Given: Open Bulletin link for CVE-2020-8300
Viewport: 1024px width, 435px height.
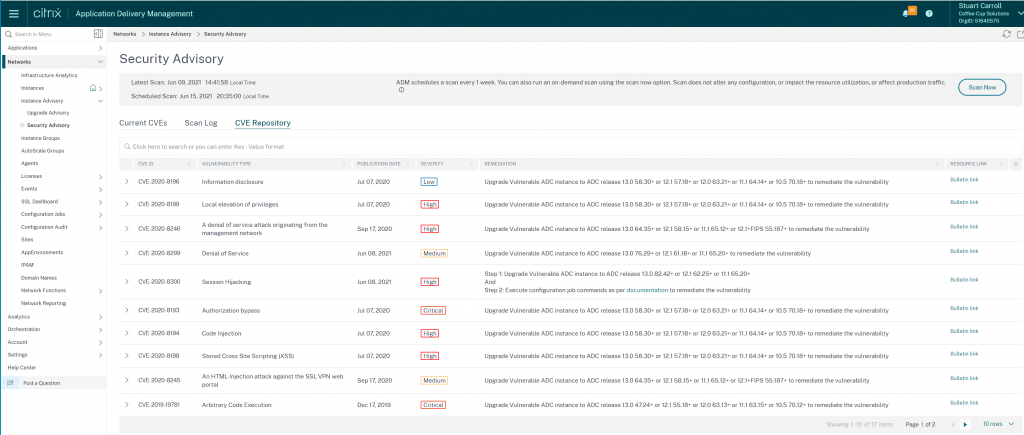Looking at the screenshot, I should click(x=964, y=280).
